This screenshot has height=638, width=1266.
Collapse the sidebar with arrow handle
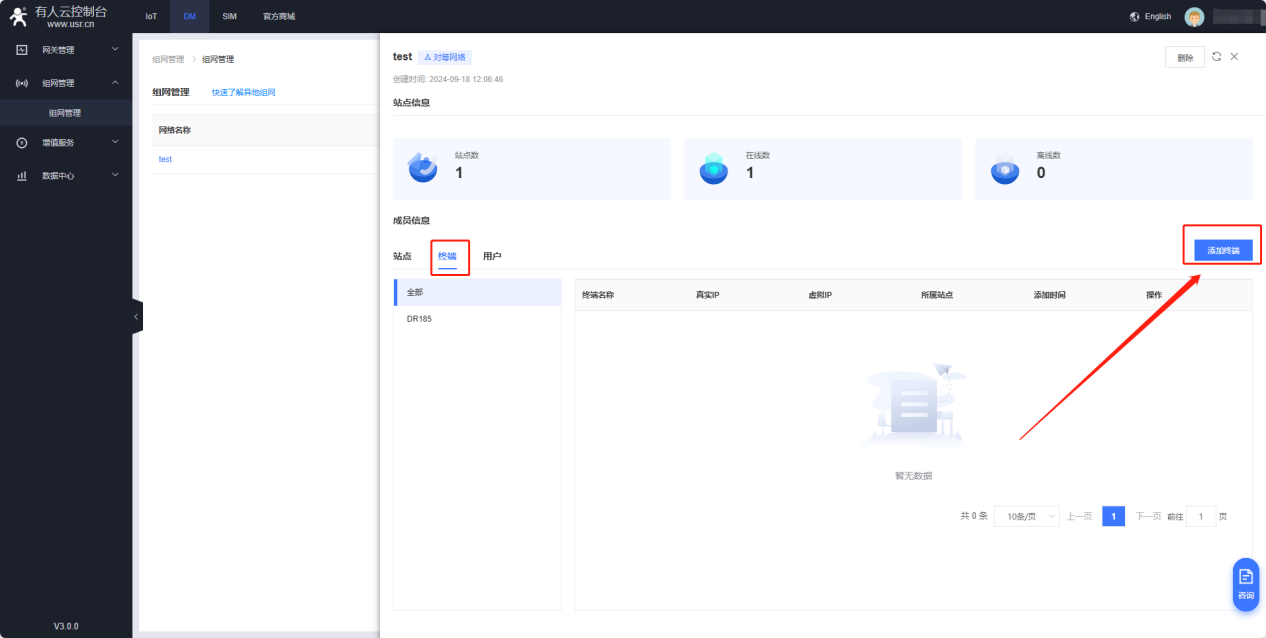[x=136, y=316]
